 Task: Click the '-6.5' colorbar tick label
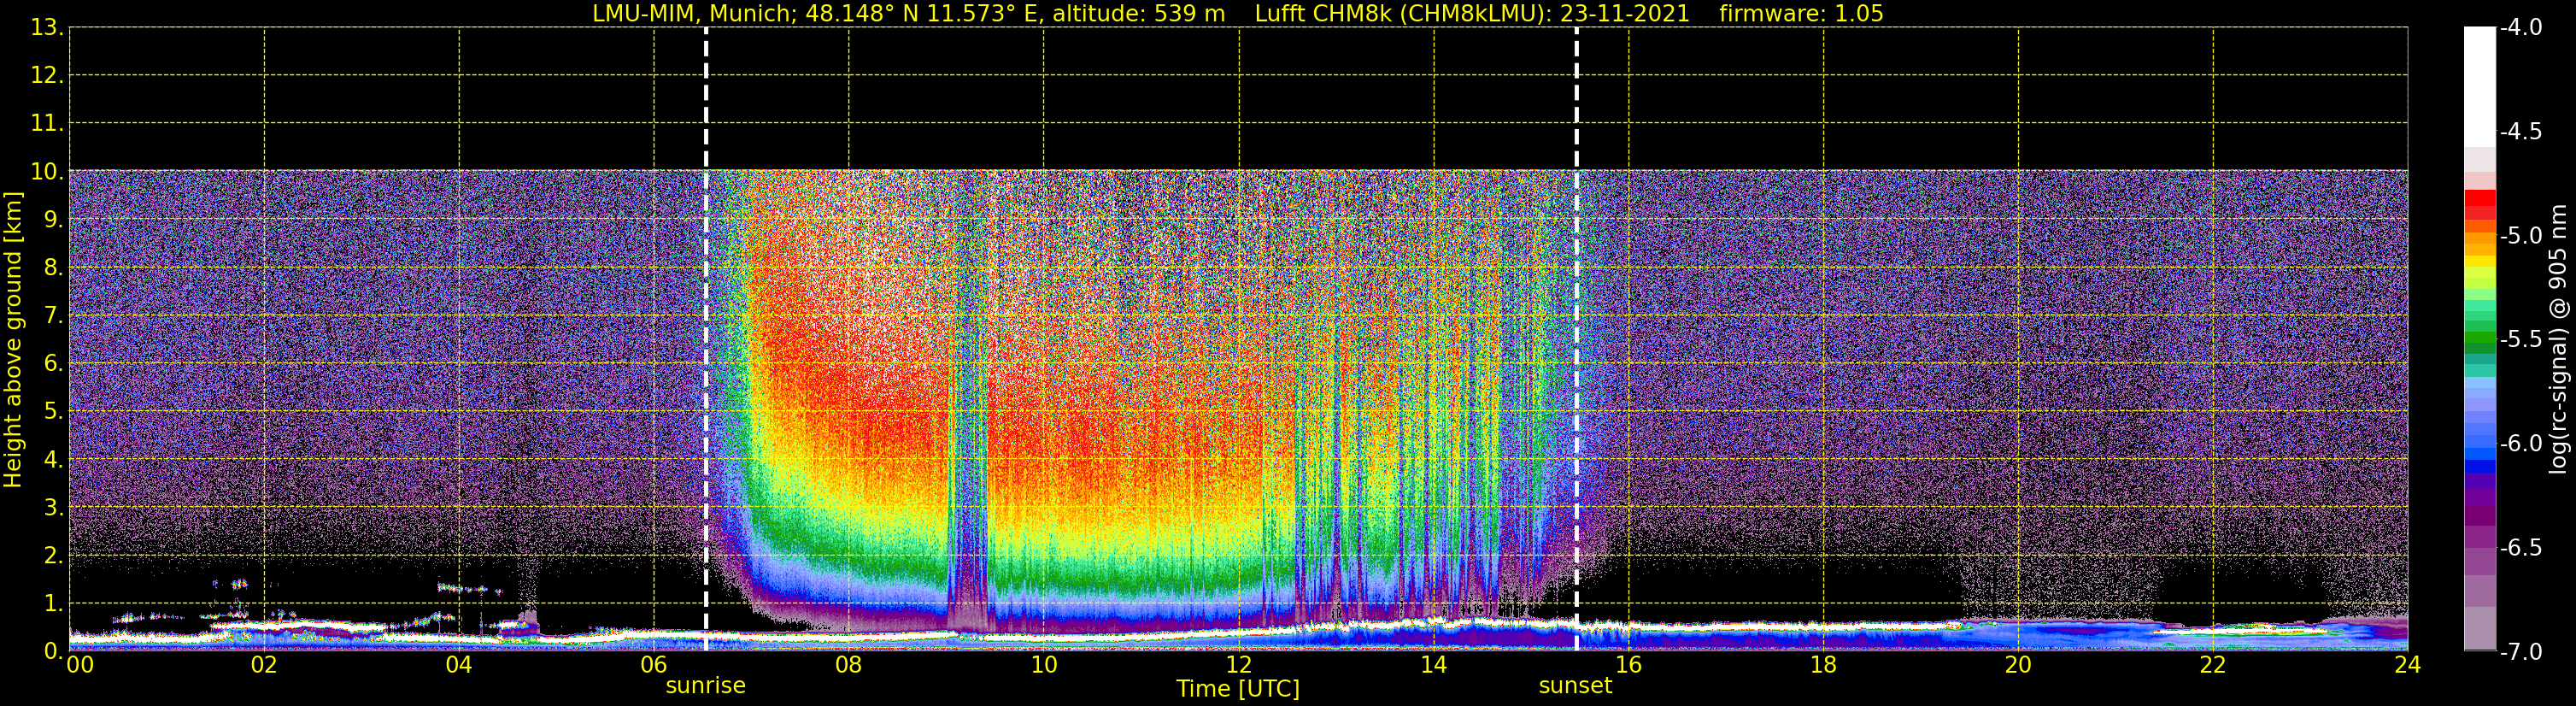pyautogui.click(x=2520, y=548)
